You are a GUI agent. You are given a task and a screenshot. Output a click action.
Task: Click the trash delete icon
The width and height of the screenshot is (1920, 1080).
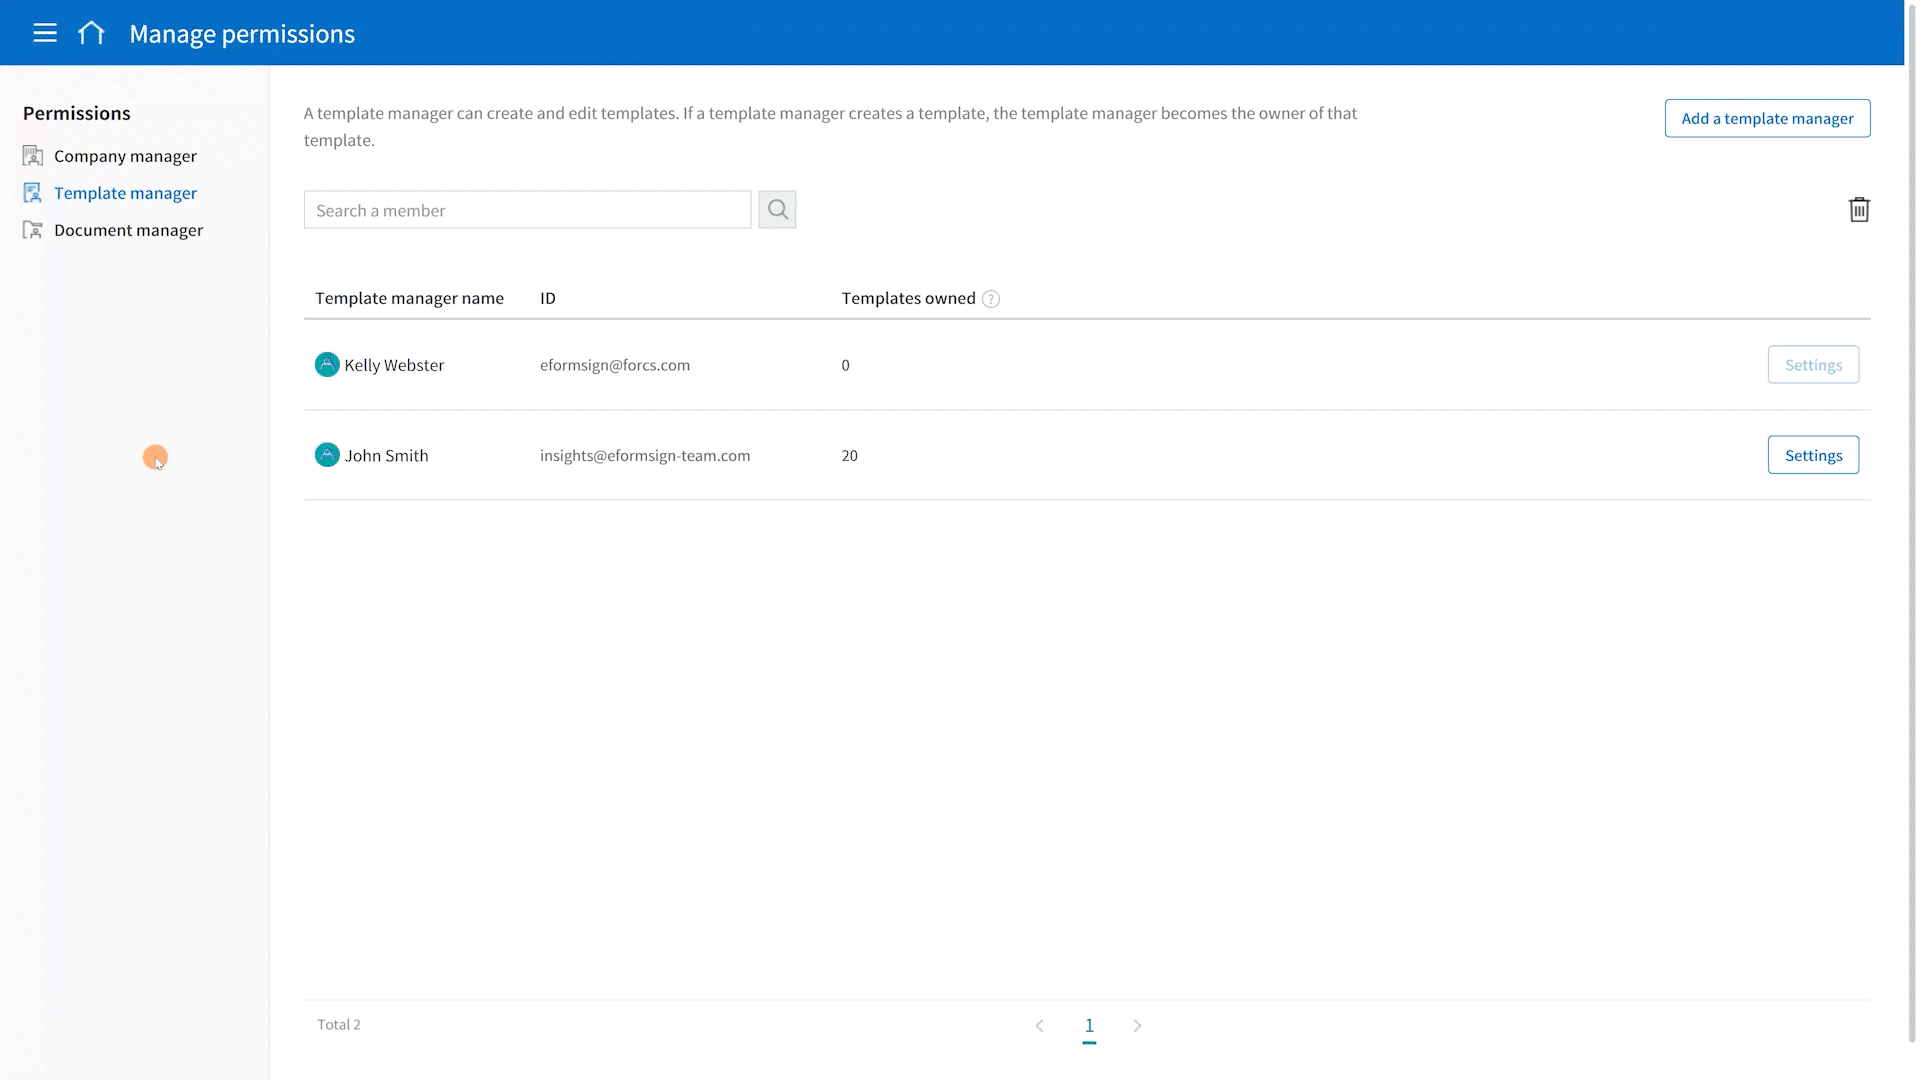point(1859,210)
